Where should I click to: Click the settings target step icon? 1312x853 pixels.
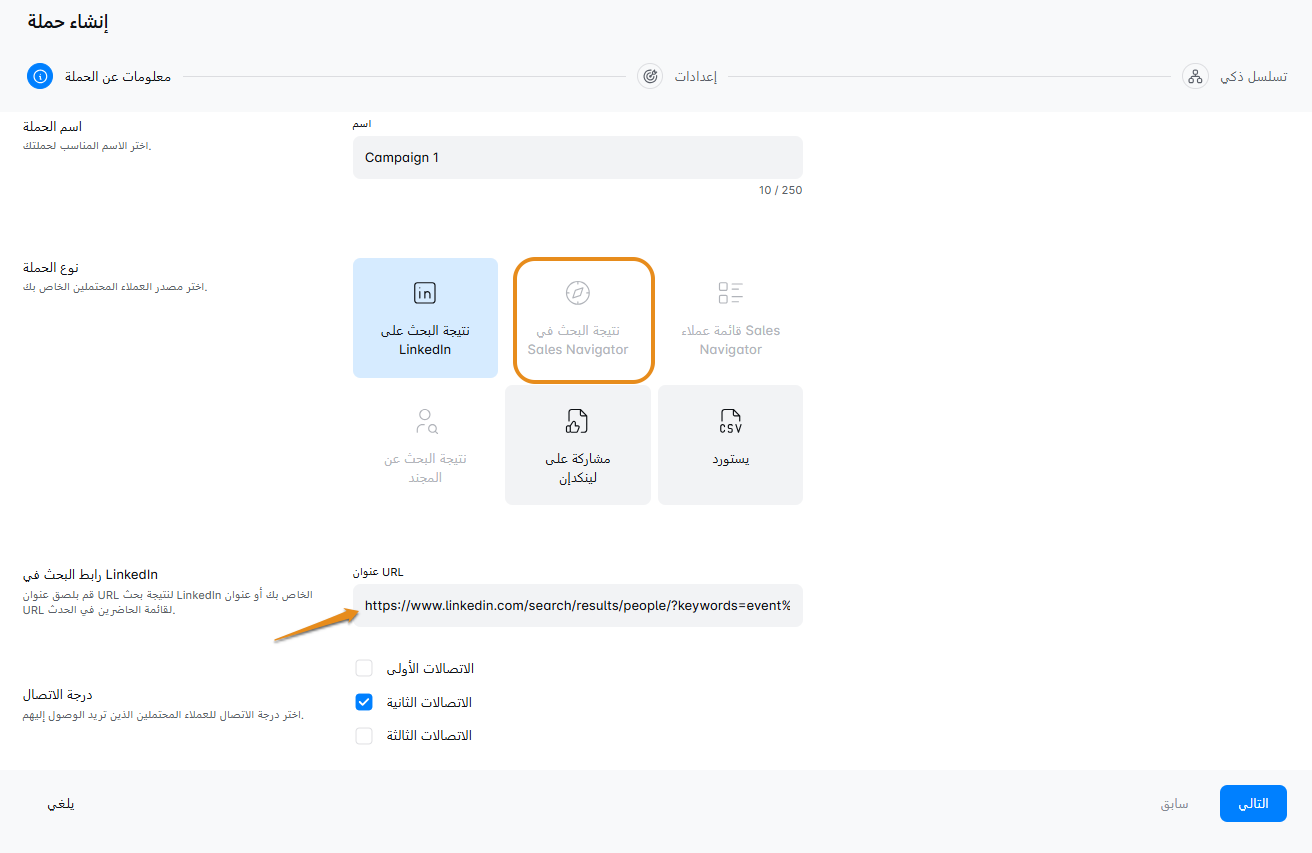[650, 76]
